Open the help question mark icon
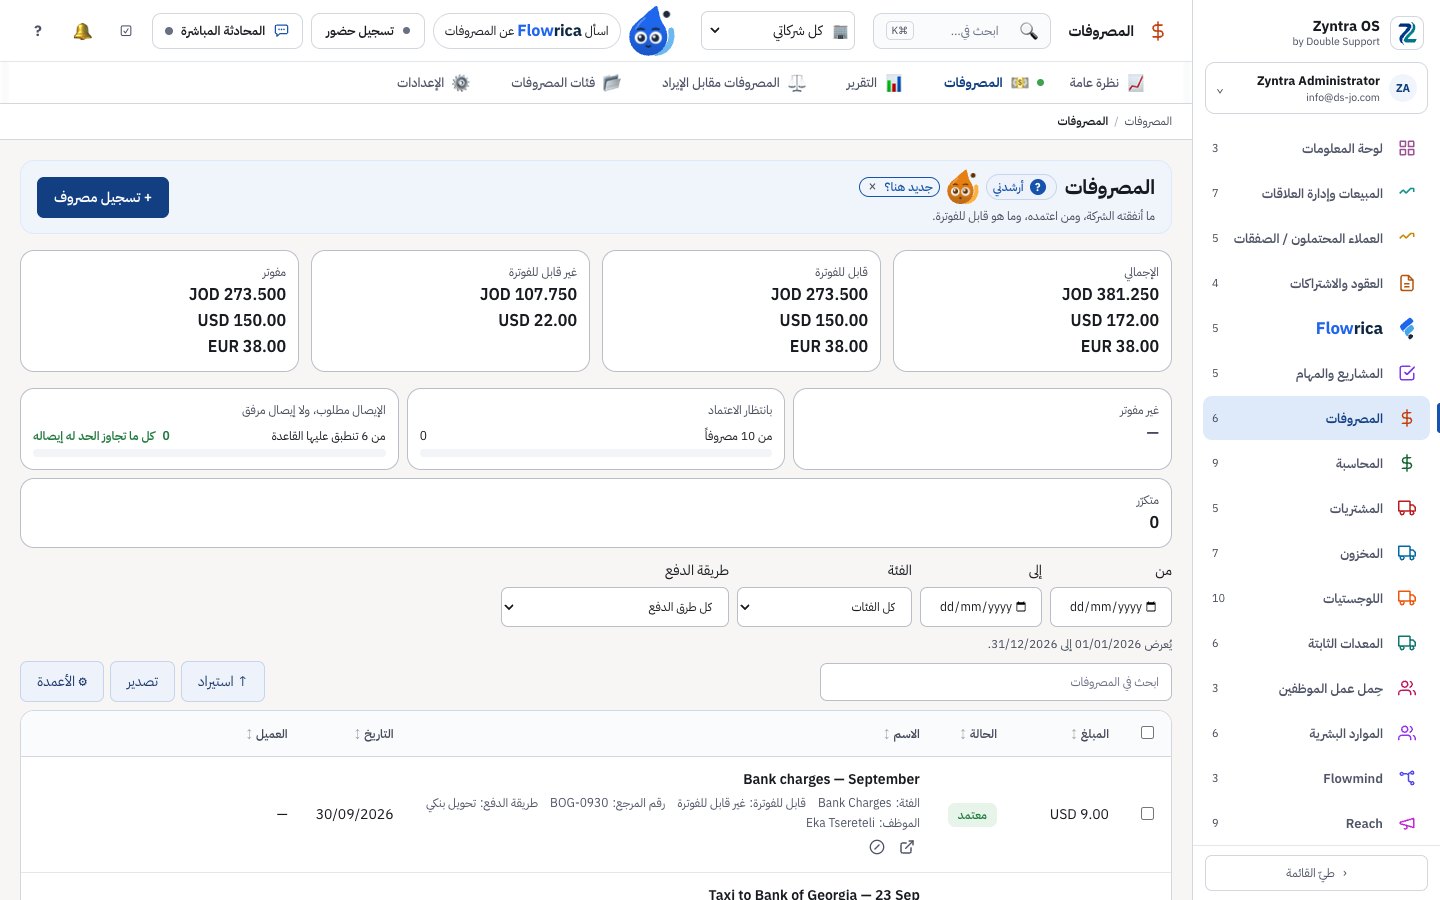 38,31
